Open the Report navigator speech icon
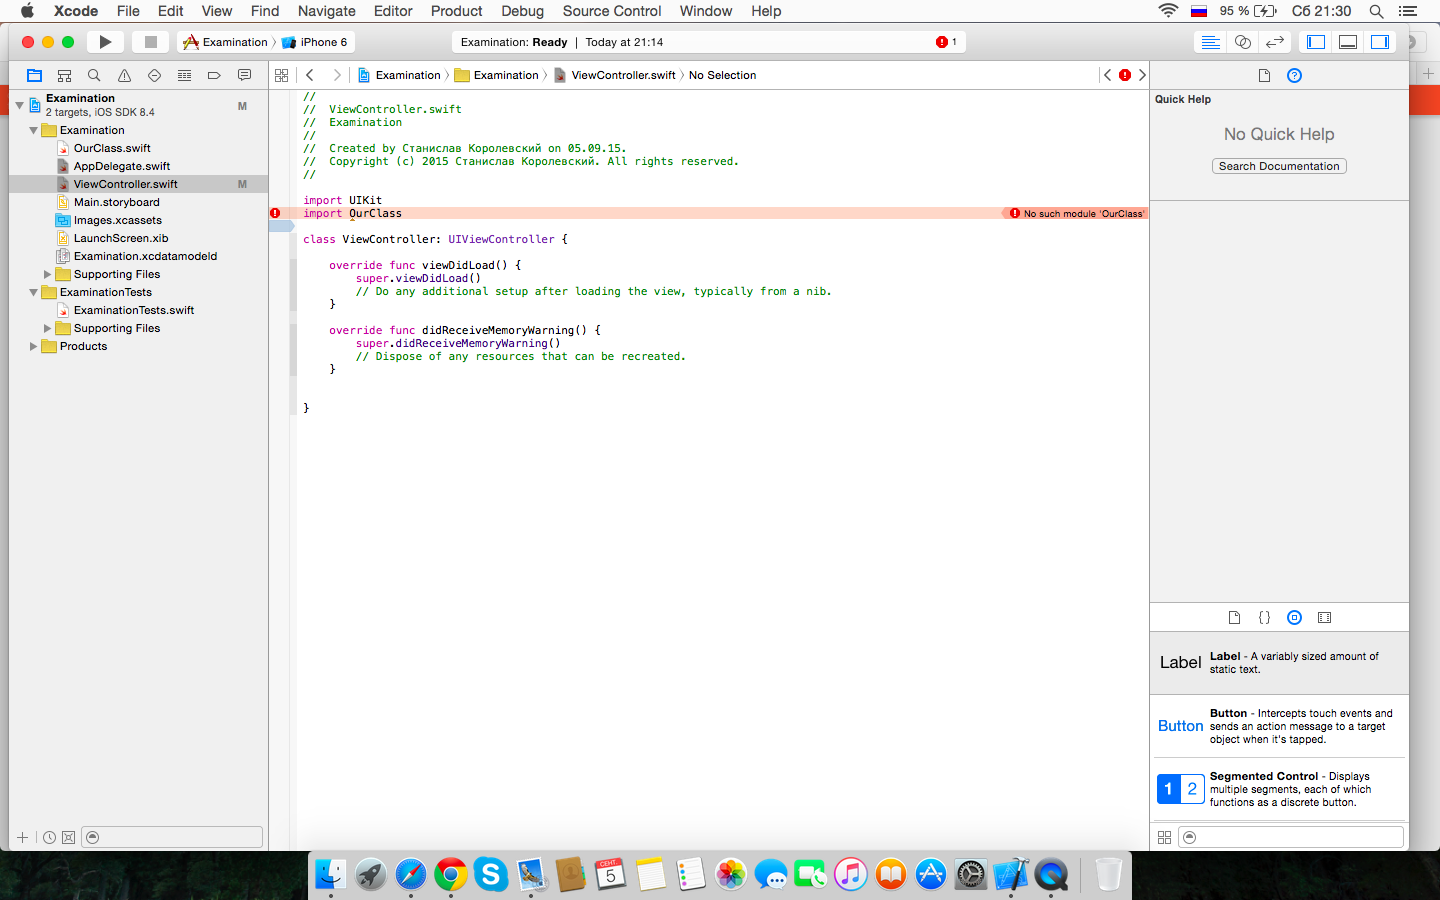 click(x=244, y=75)
